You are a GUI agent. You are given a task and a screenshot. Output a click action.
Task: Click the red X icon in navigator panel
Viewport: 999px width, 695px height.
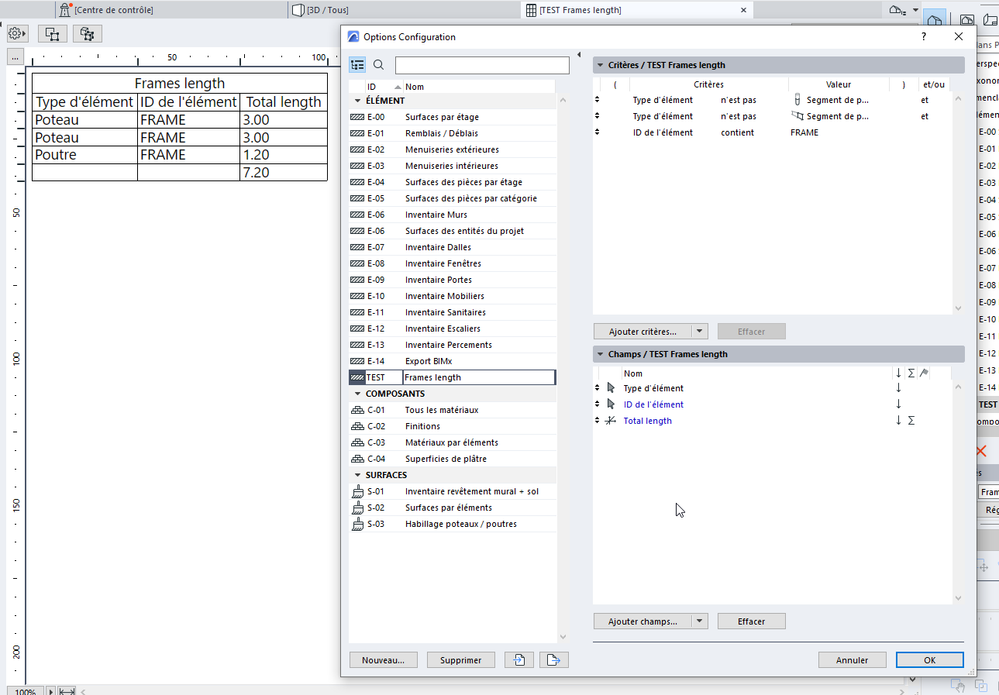(981, 451)
